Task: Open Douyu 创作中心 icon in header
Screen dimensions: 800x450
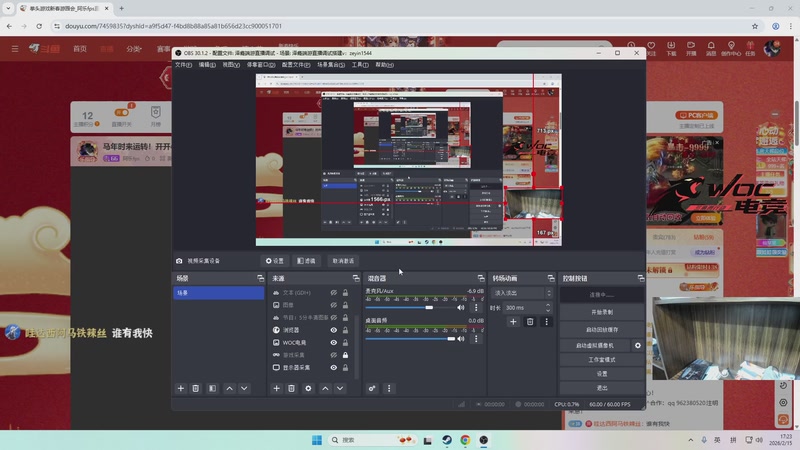Action: point(731,48)
